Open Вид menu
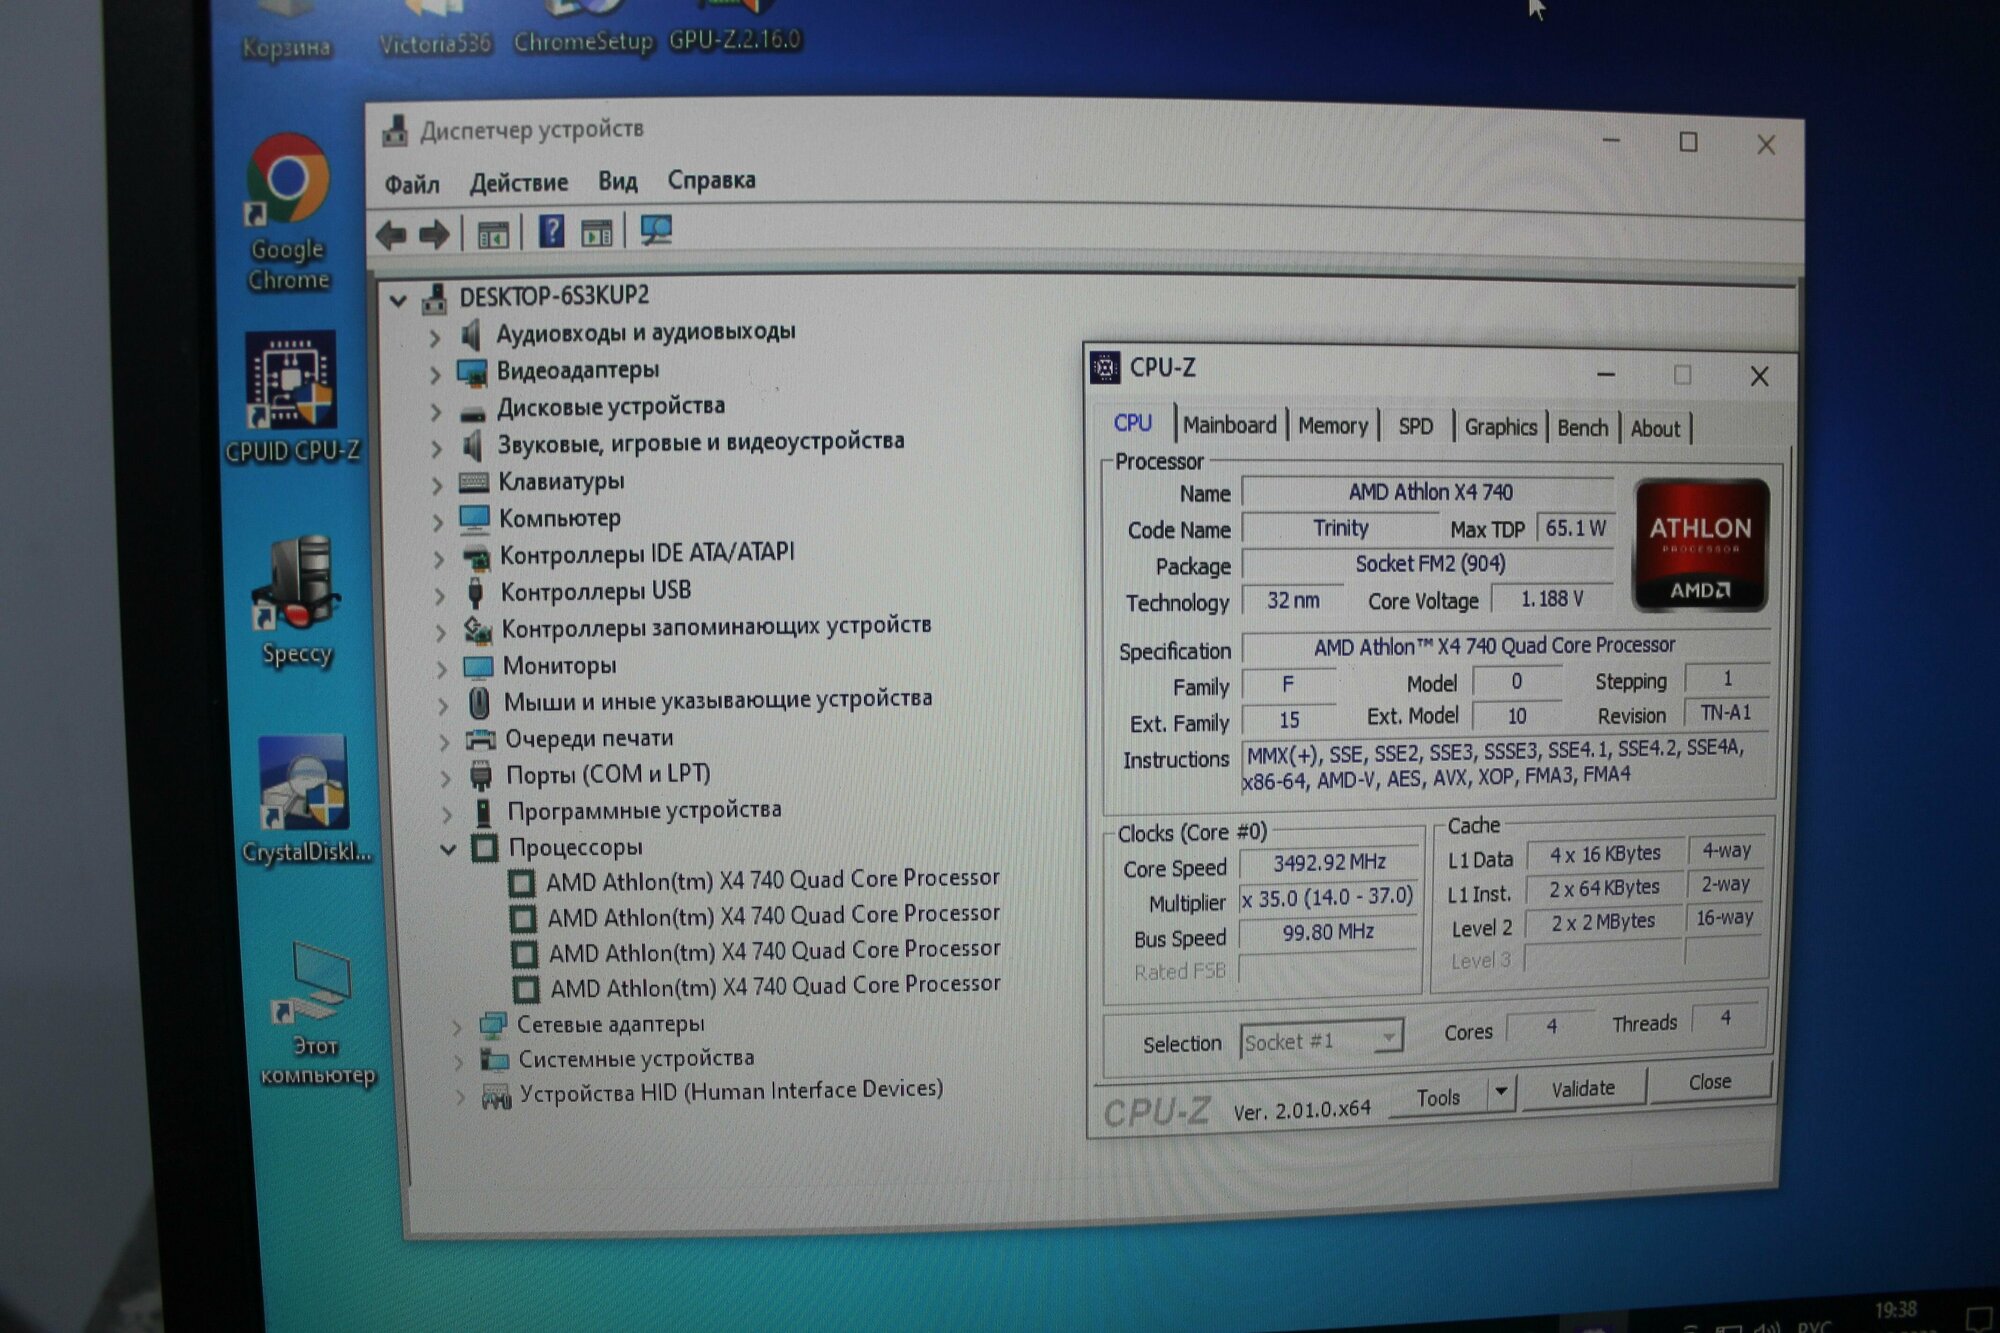Screen dimensions: 2000x1333 coord(617,181)
